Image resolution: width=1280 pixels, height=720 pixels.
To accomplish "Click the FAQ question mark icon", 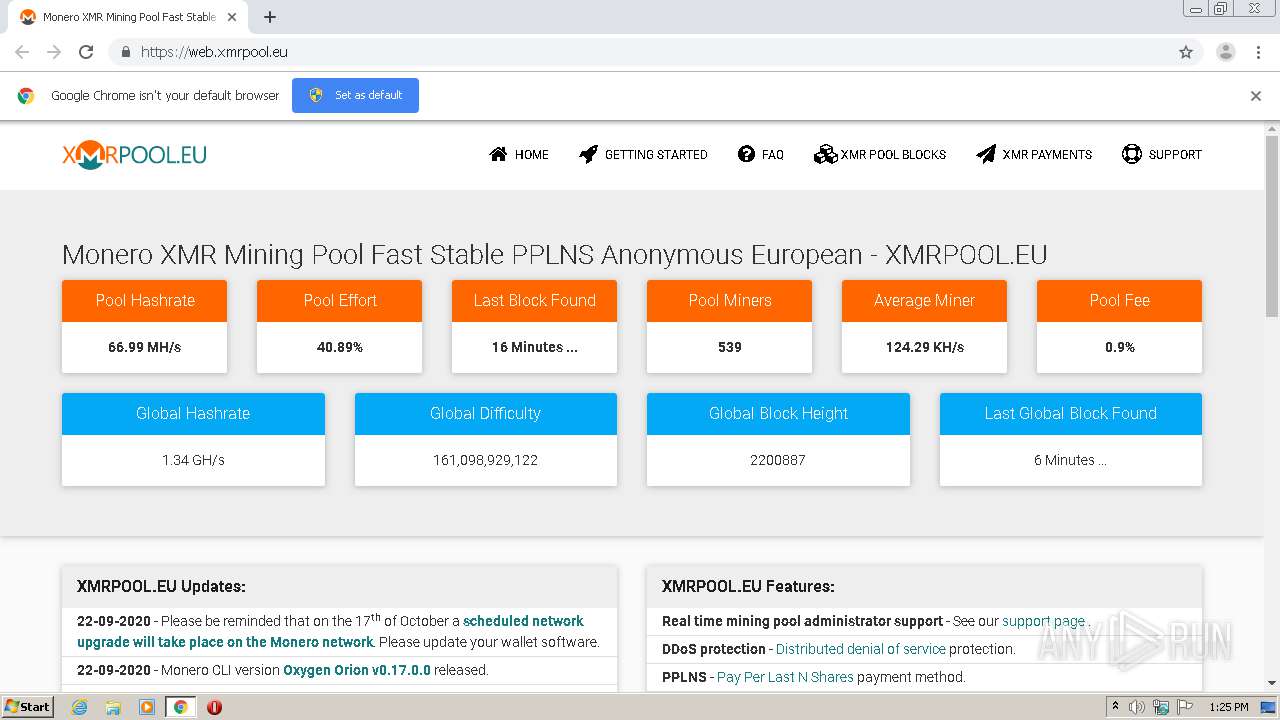I will [x=746, y=154].
